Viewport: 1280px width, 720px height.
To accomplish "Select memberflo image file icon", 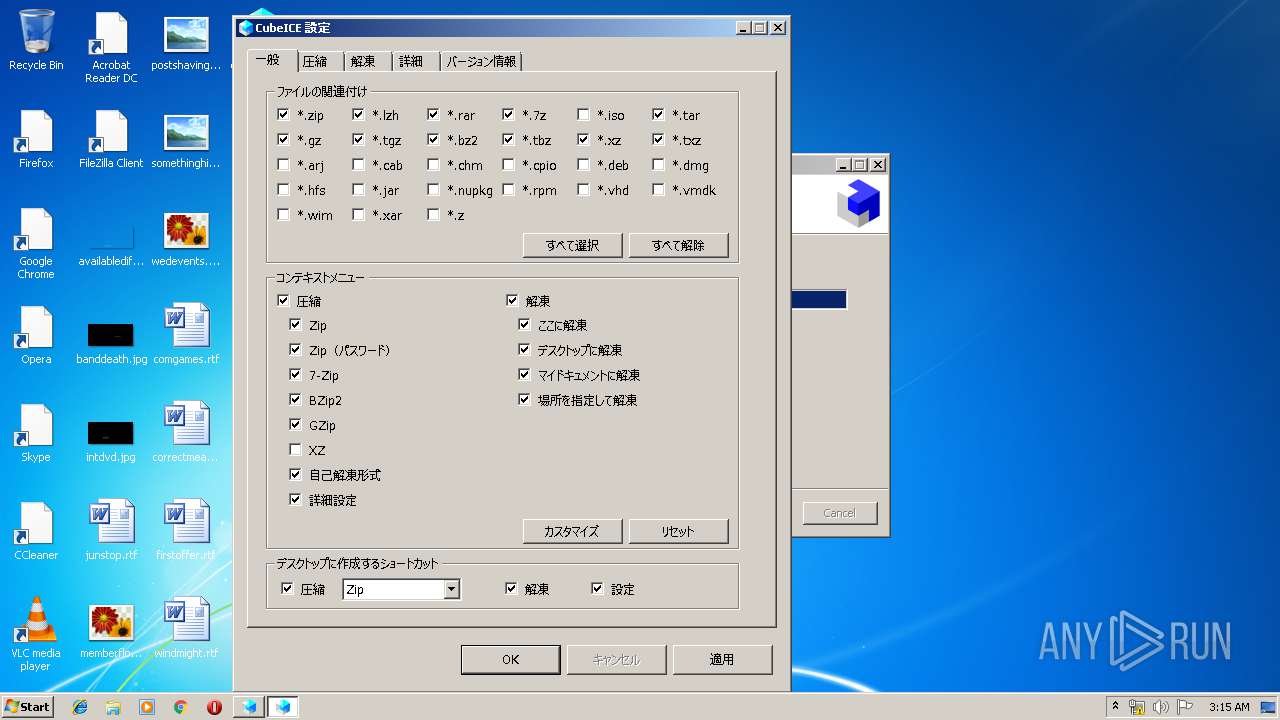I will [111, 631].
